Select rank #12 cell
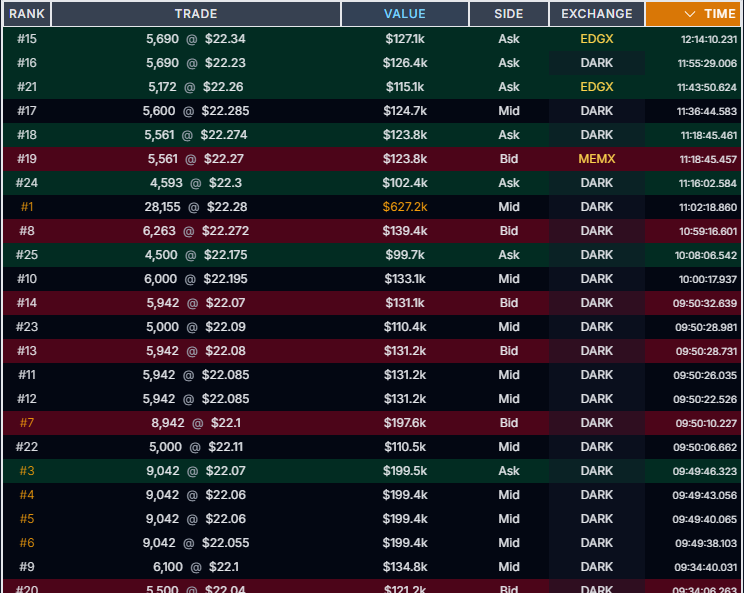 click(x=27, y=399)
